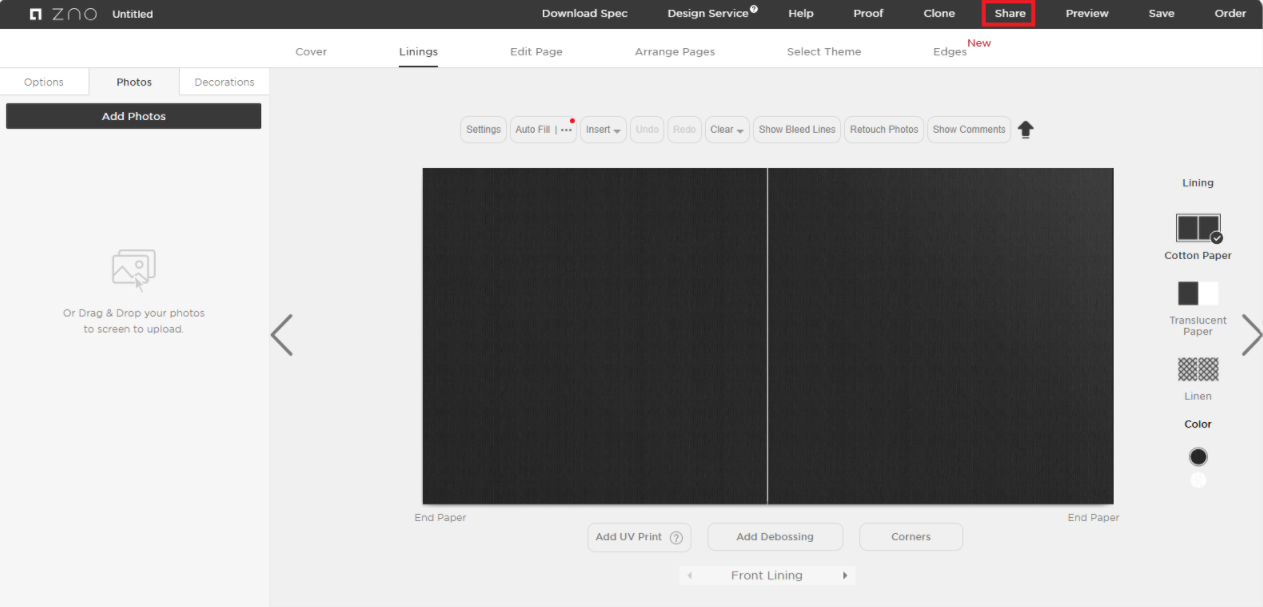
Task: Click the left lining page on canvas
Action: [x=595, y=336]
